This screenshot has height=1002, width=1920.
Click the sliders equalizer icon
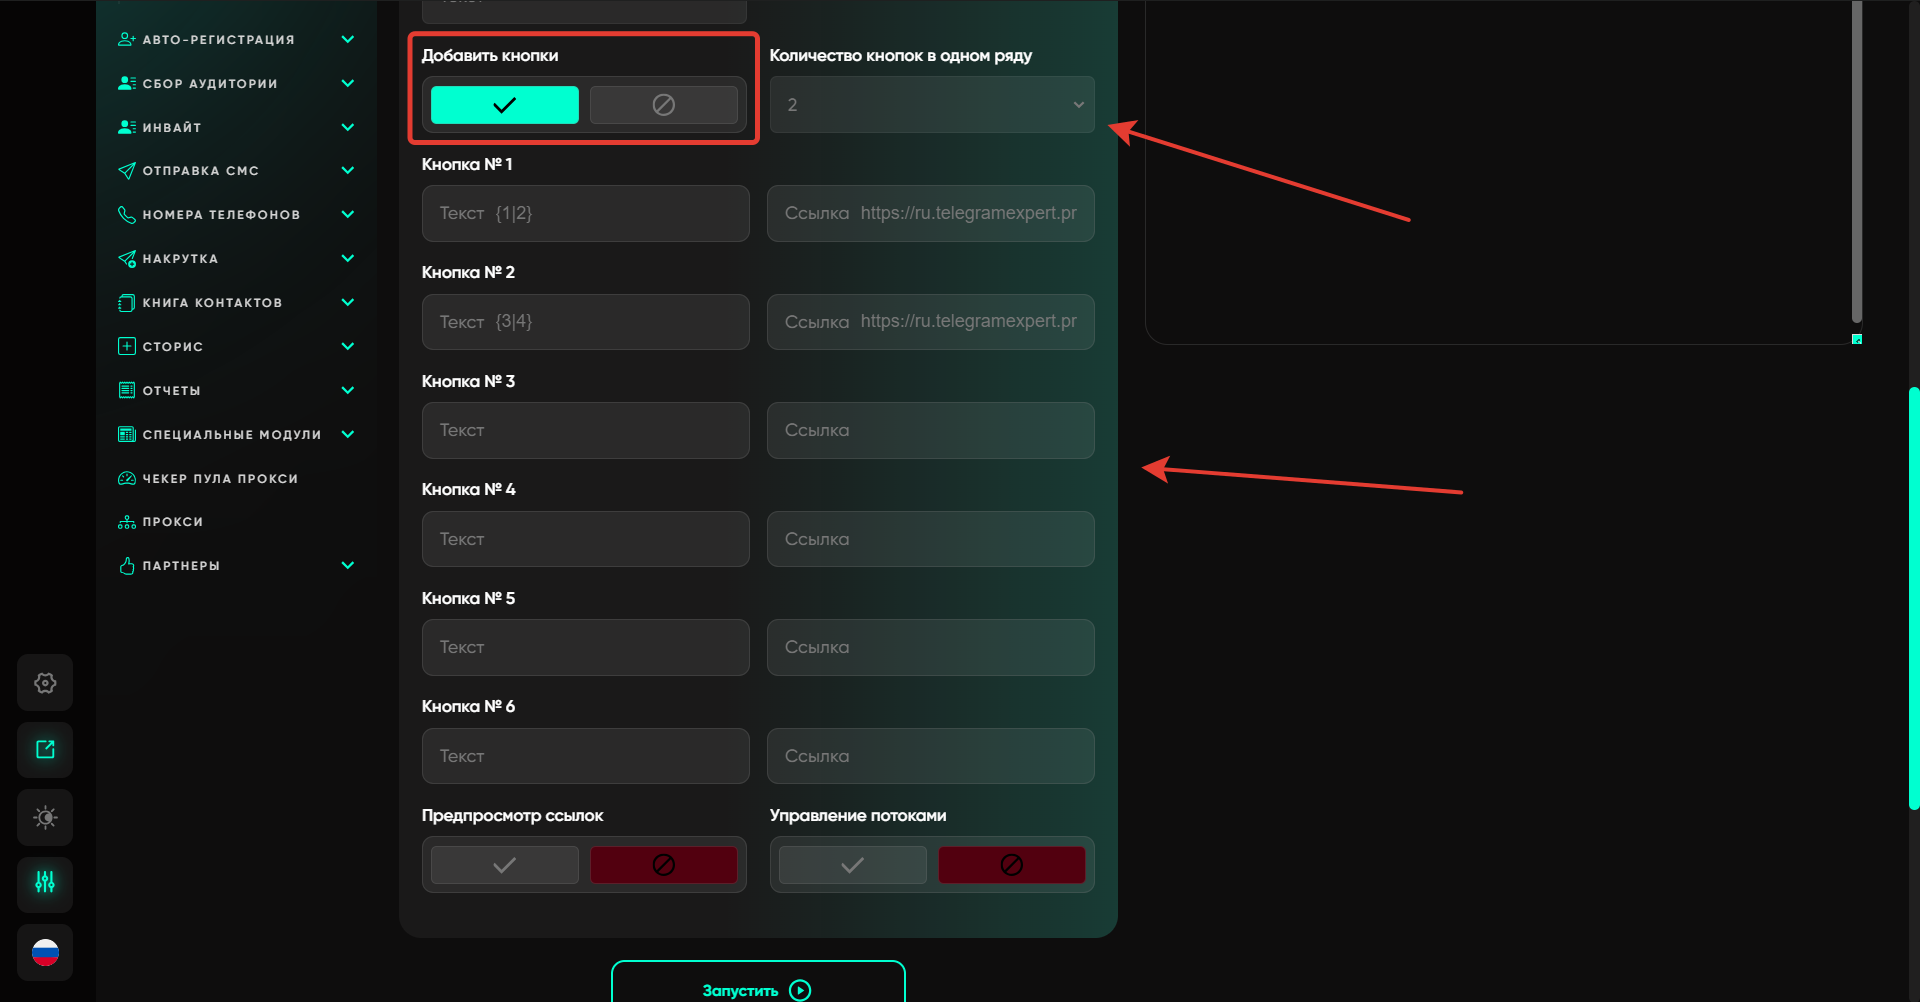click(45, 883)
